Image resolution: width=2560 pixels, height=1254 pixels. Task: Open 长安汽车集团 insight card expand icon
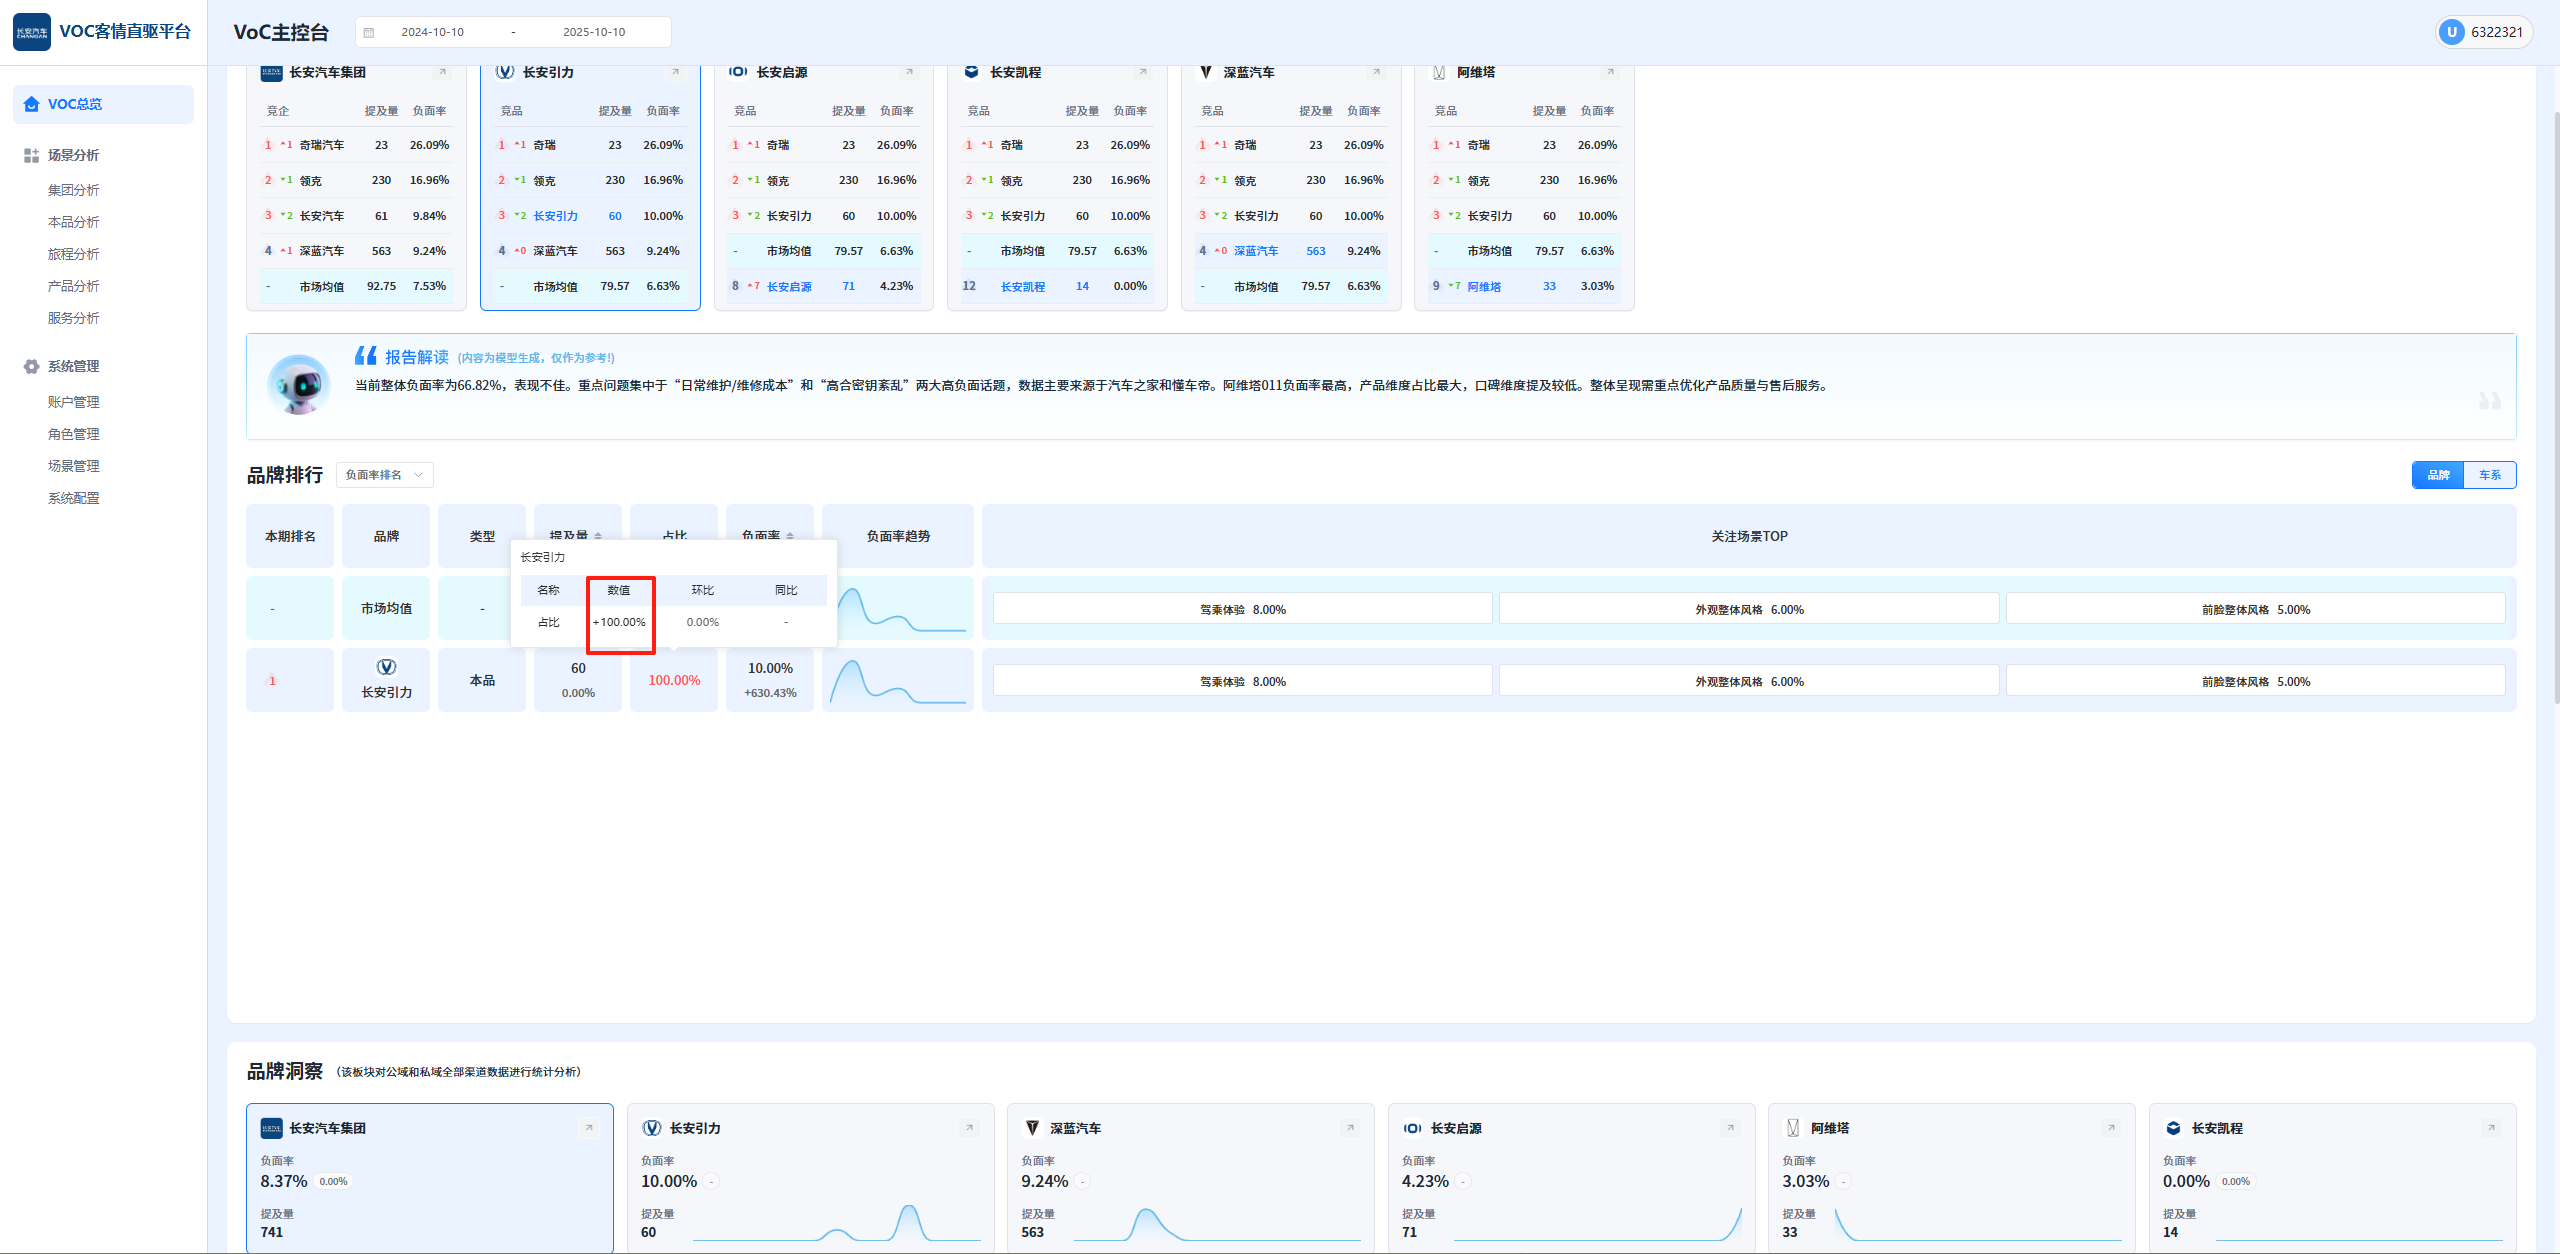point(589,1128)
